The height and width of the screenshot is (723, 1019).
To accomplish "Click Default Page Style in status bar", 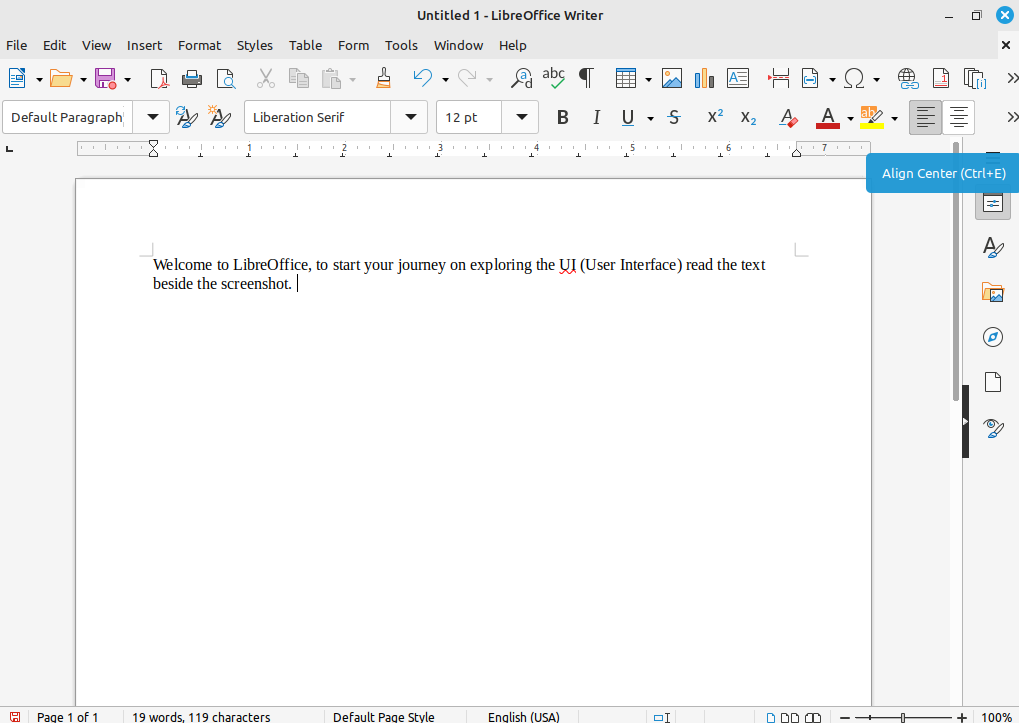I will (383, 717).
